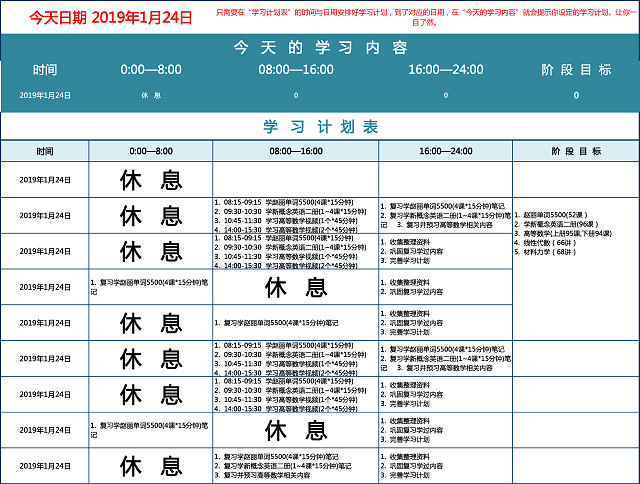Select the '08:00—16:00' column header of the plan table
Viewport: 640px width, 484px height.
296,151
